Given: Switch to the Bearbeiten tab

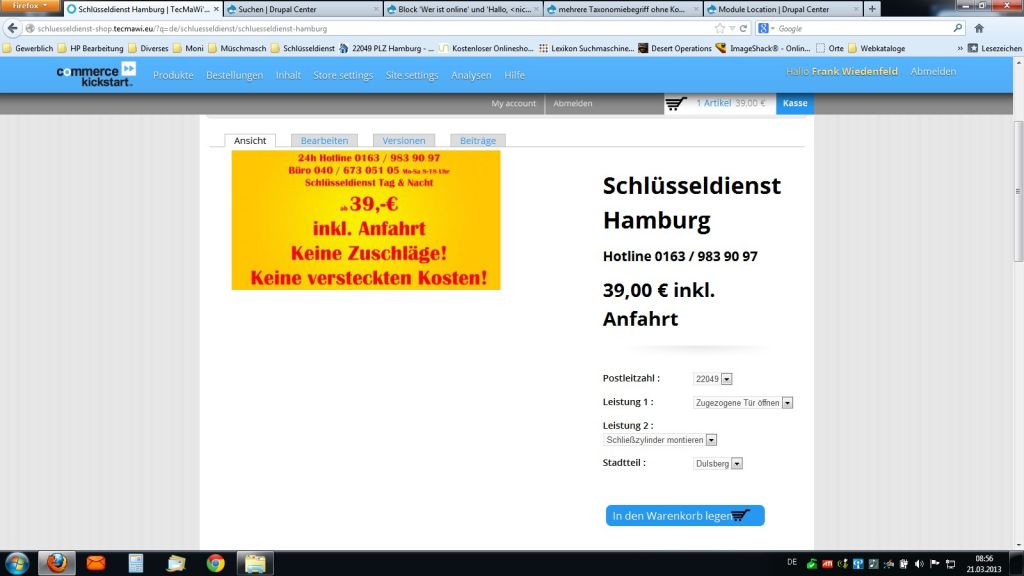Looking at the screenshot, I should click(324, 141).
